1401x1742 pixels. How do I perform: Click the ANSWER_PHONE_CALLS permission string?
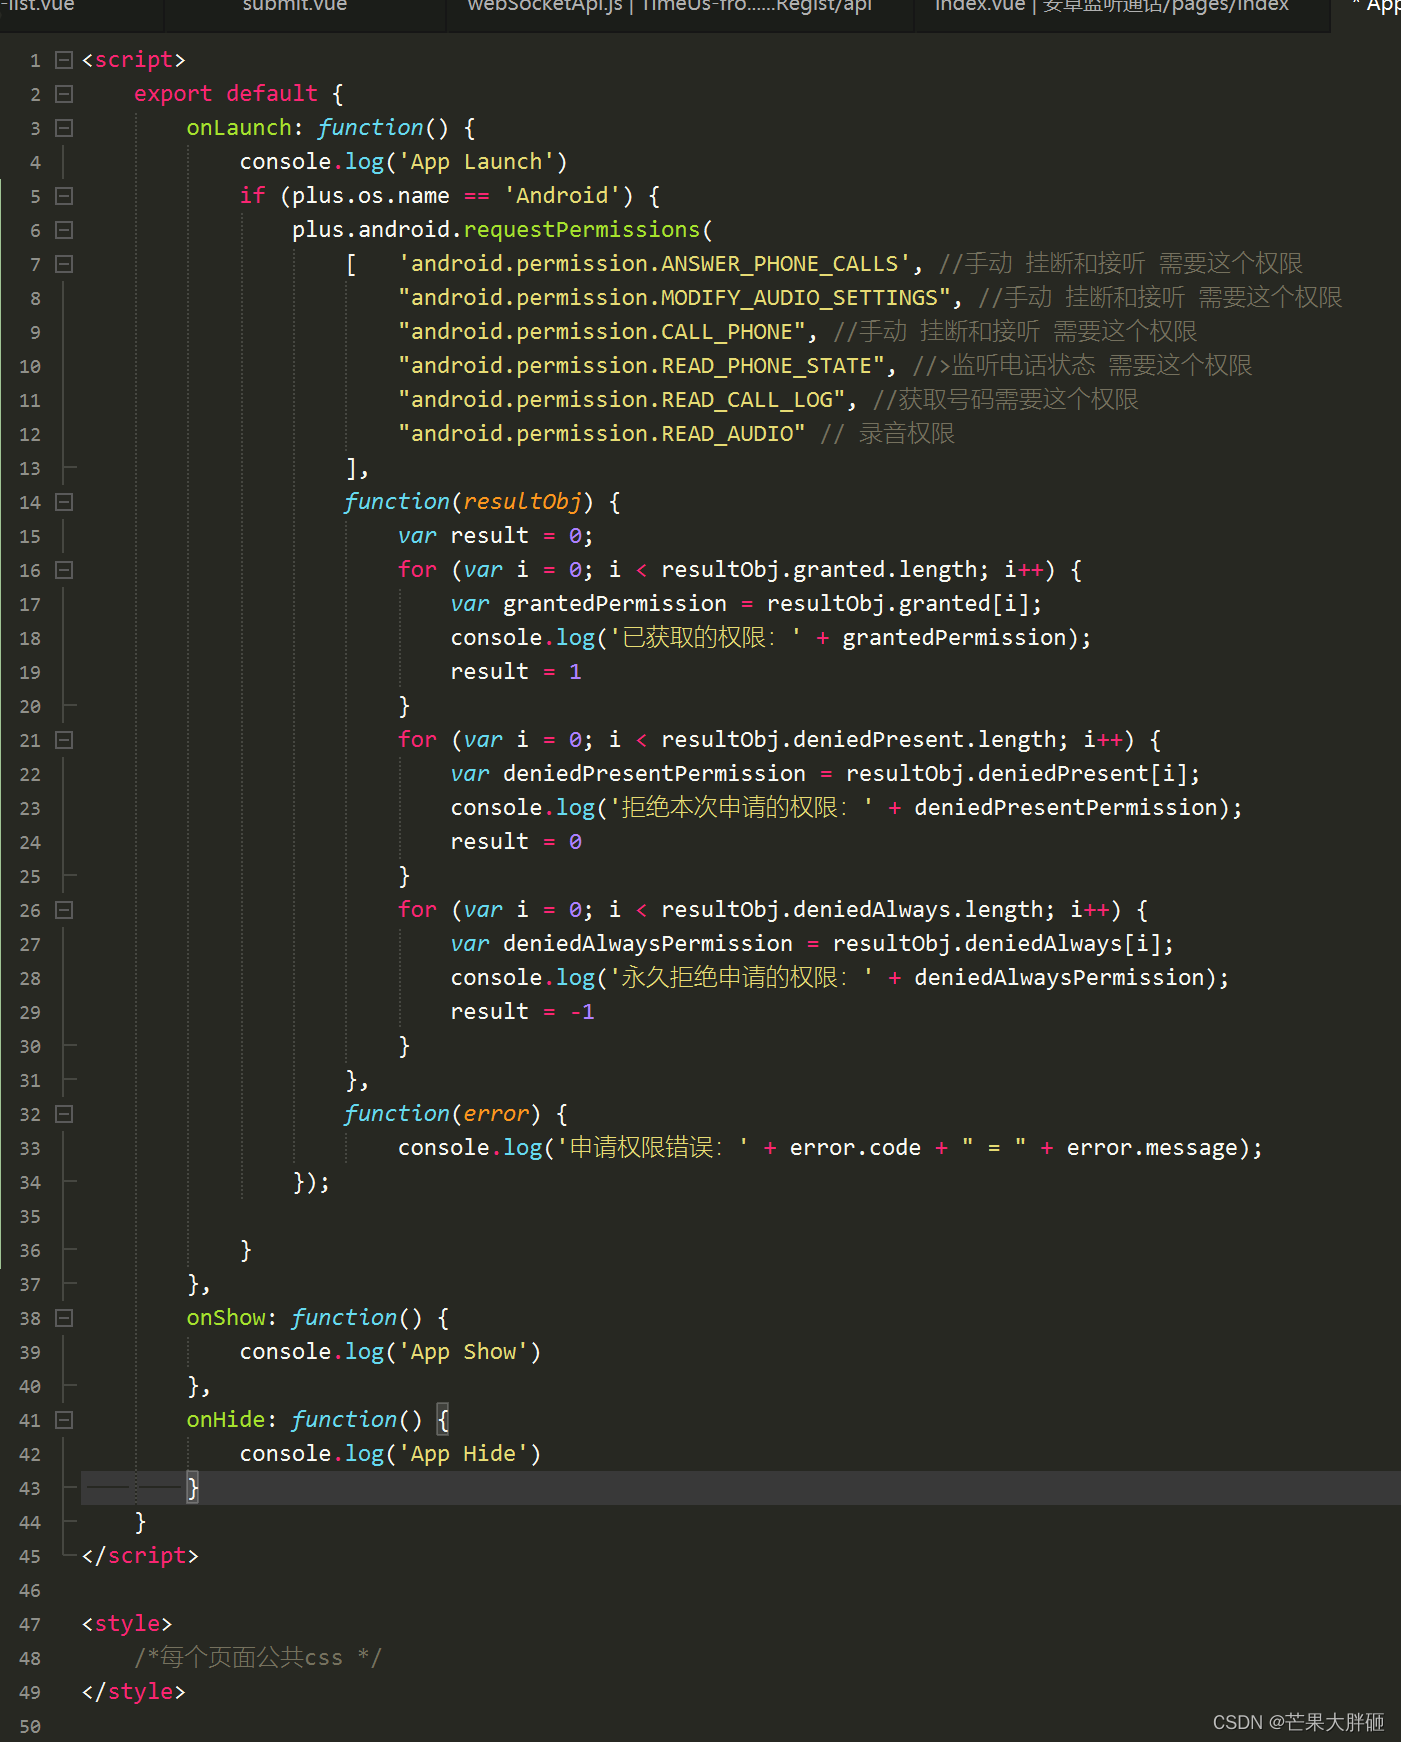[655, 264]
